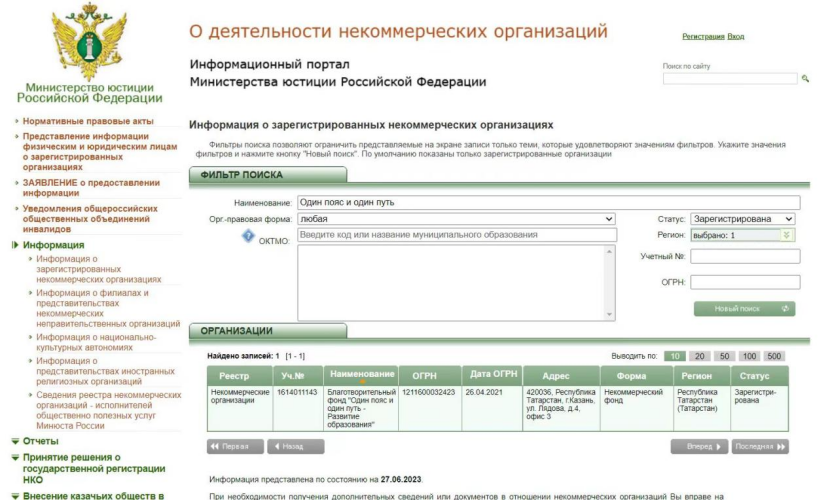Click the Поиск по сайту search field
The width and height of the screenshot is (830, 500).
click(x=730, y=79)
